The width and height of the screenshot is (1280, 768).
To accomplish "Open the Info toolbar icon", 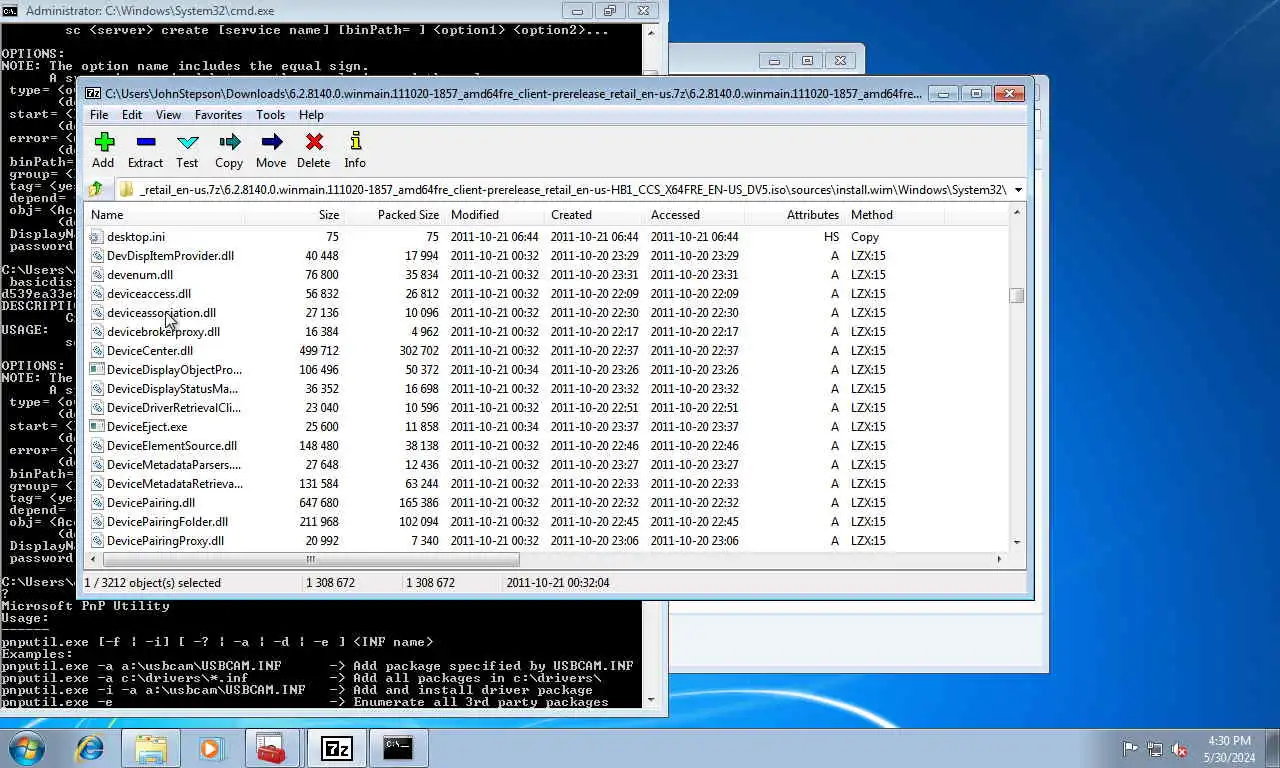I will click(x=355, y=142).
